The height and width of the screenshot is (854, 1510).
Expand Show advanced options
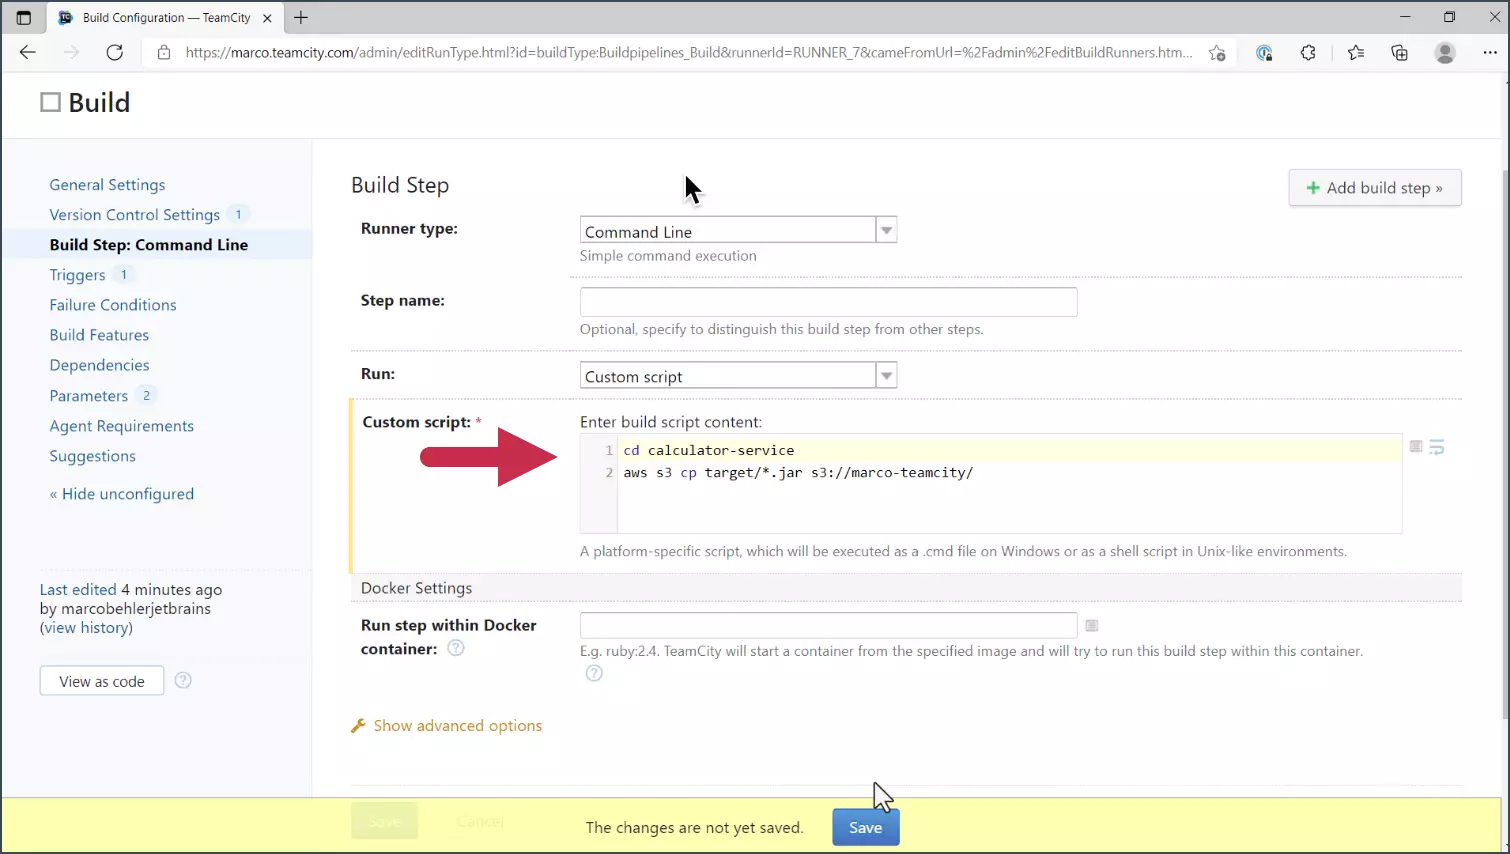tap(457, 726)
